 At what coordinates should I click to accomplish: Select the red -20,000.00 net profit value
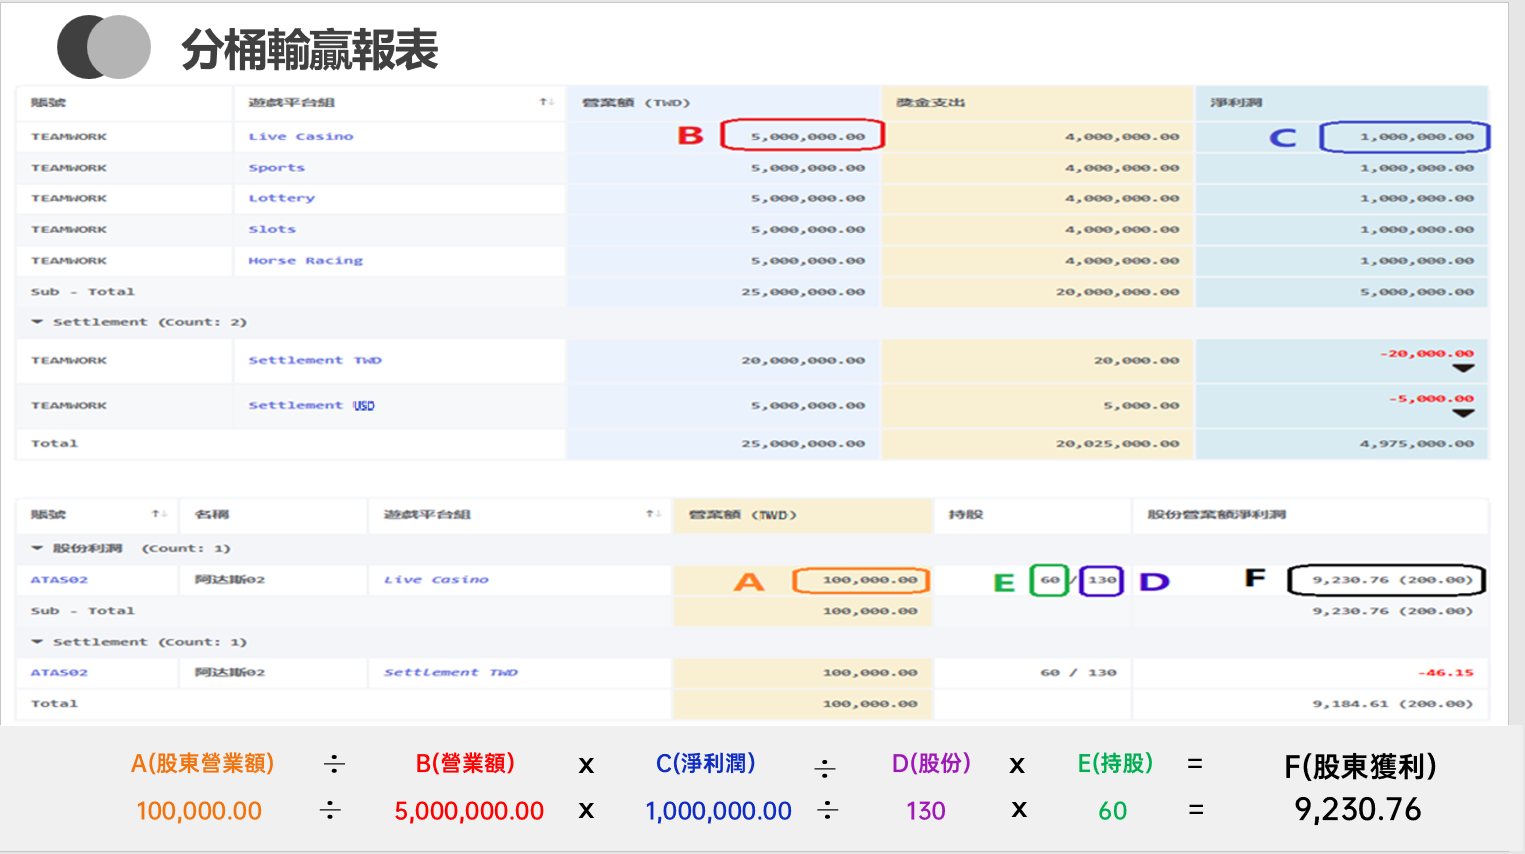point(1427,353)
